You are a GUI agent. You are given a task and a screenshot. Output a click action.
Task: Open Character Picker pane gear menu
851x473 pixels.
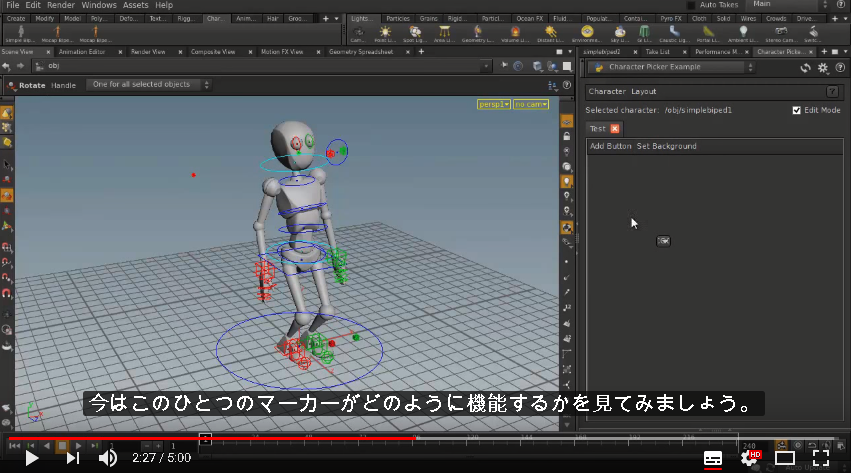click(x=823, y=68)
